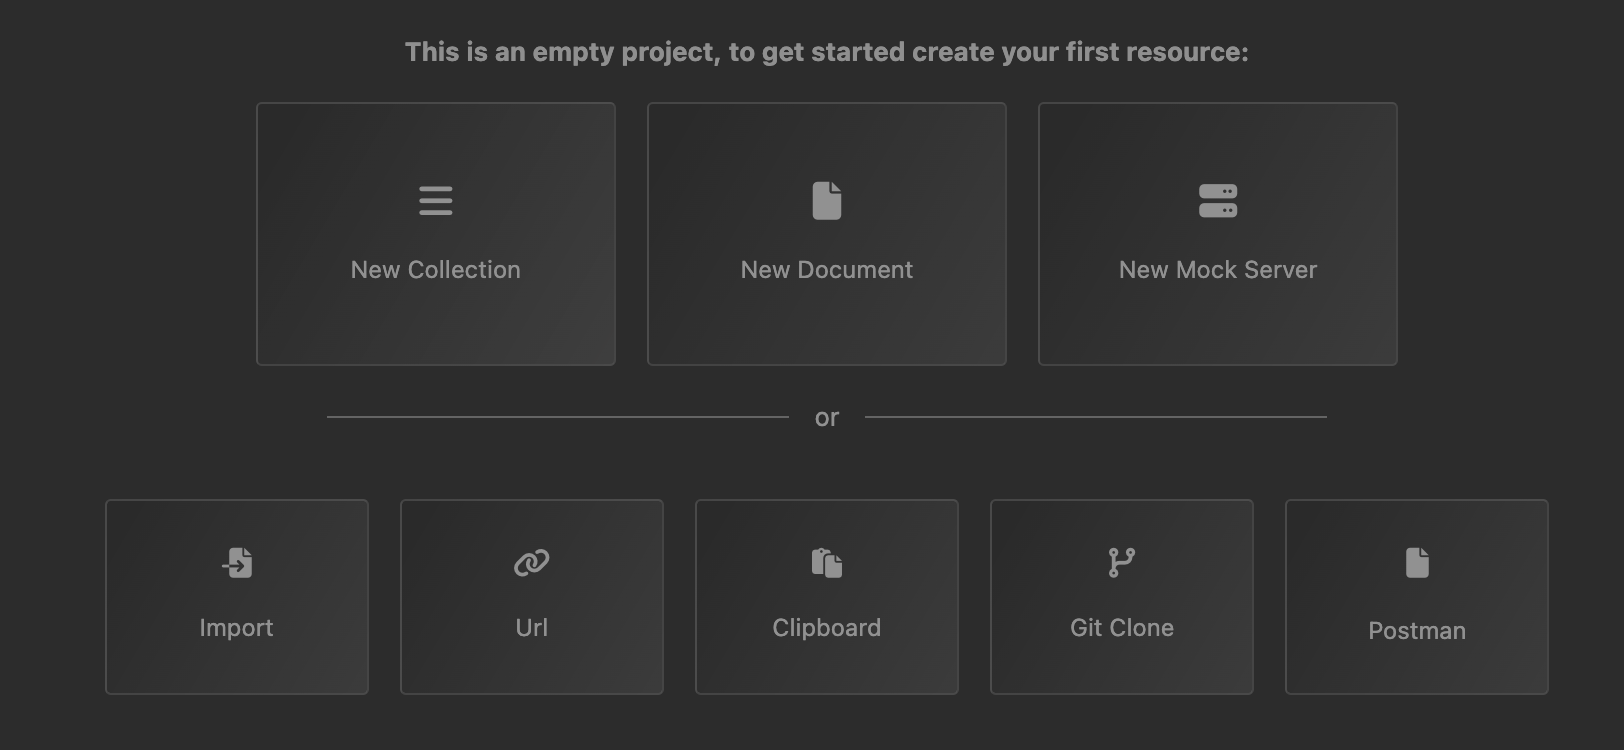Click the Import file arrow icon
This screenshot has width=1624, height=750.
pos(237,563)
